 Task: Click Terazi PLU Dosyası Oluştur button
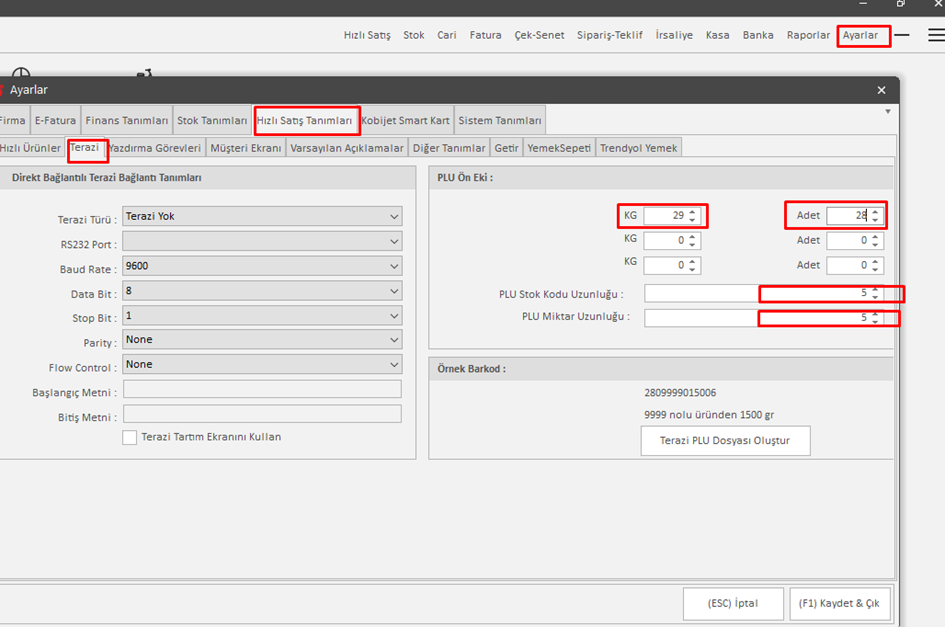point(725,441)
